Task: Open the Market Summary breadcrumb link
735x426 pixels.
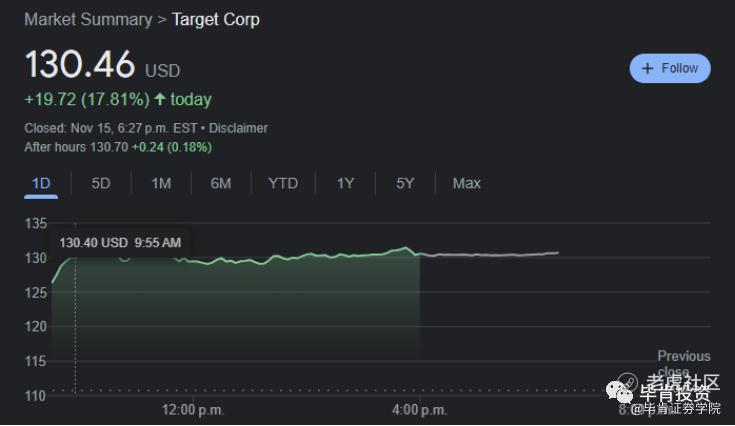Action: pos(88,20)
